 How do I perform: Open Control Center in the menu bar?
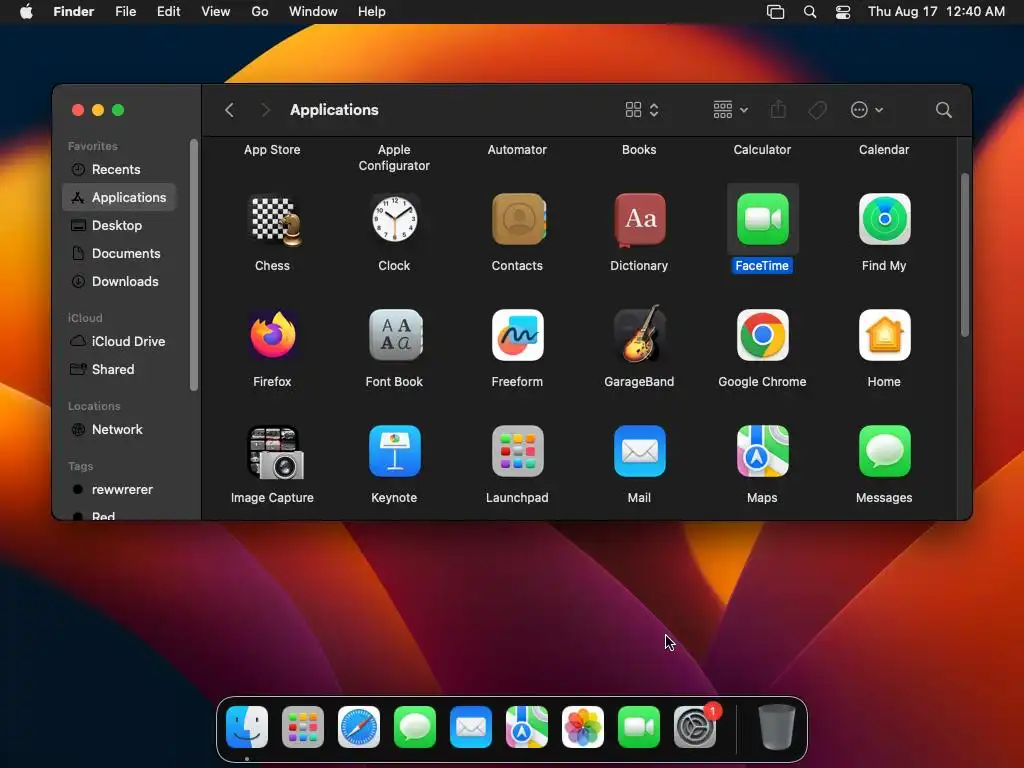pos(843,12)
